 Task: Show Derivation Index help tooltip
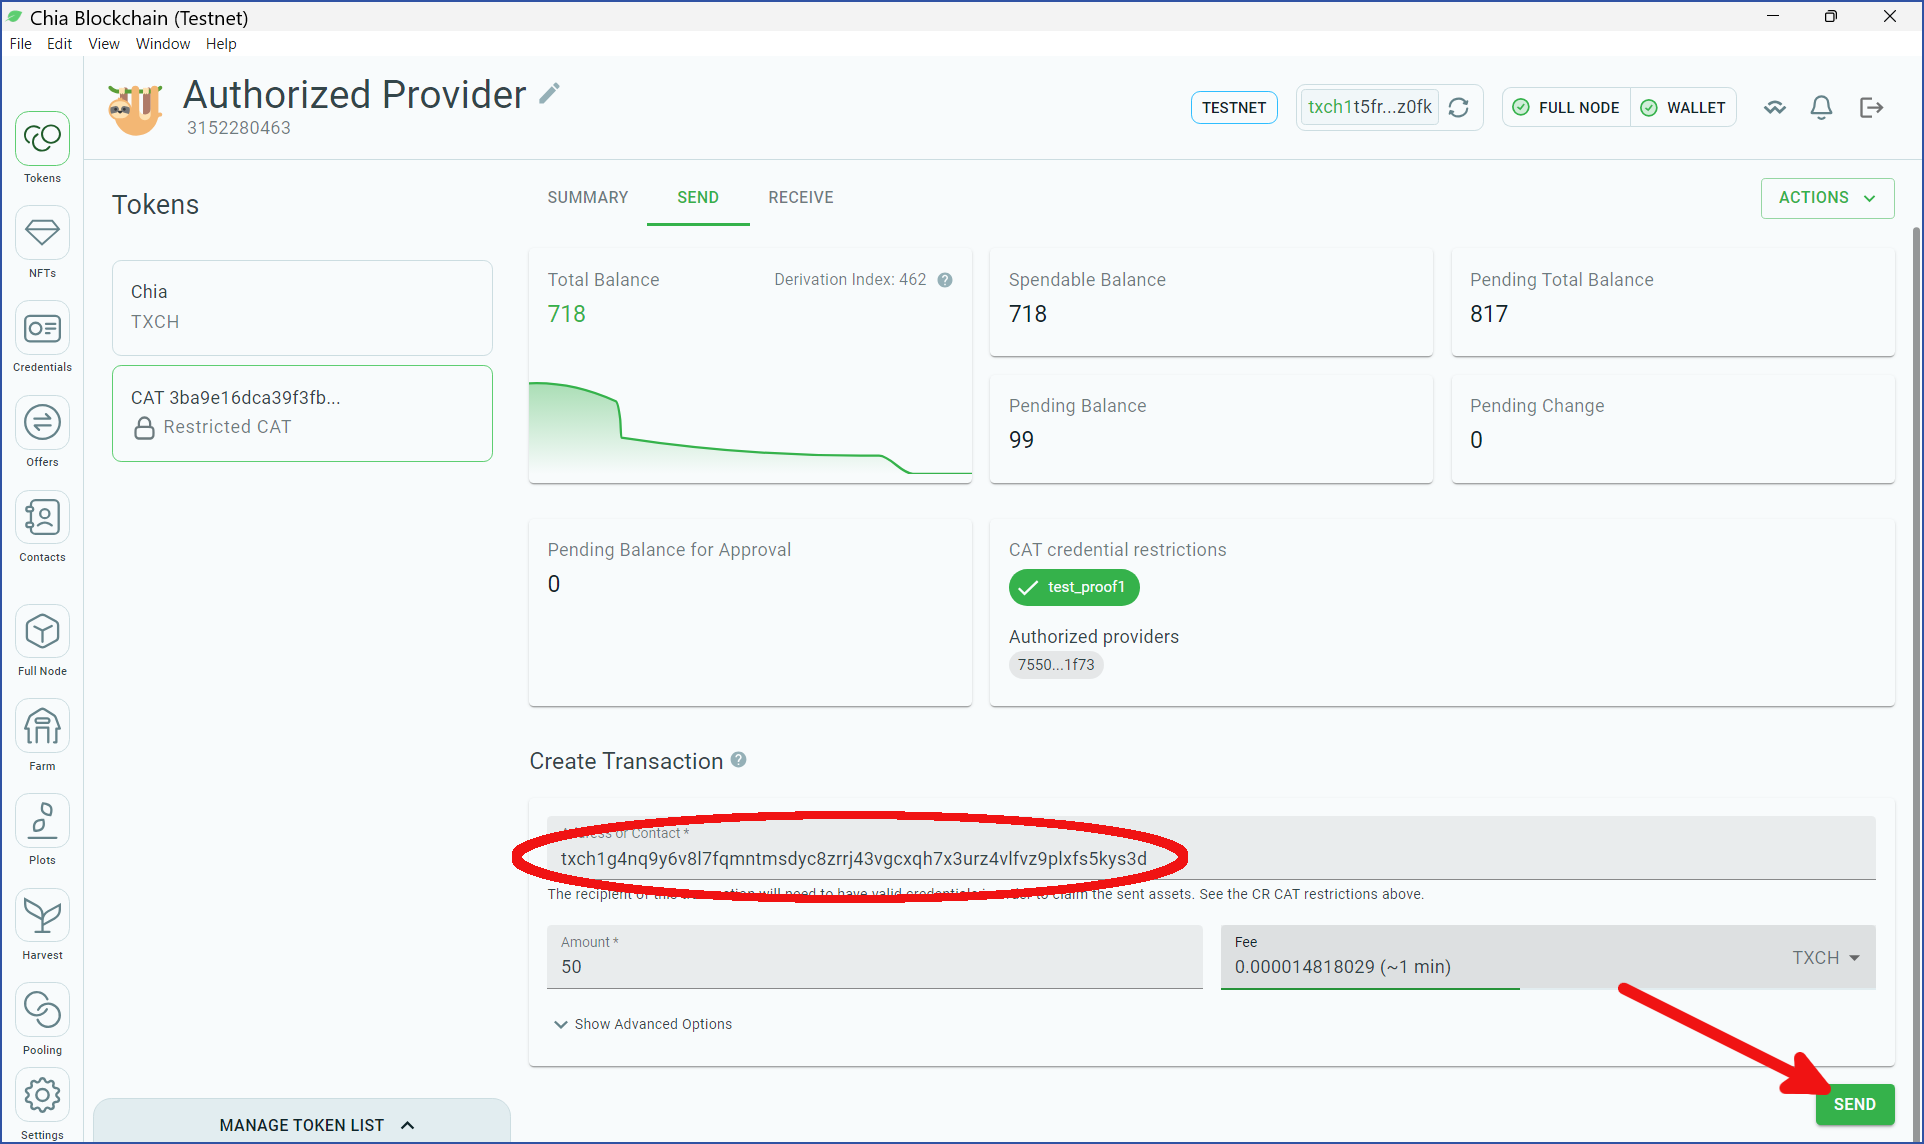(945, 280)
